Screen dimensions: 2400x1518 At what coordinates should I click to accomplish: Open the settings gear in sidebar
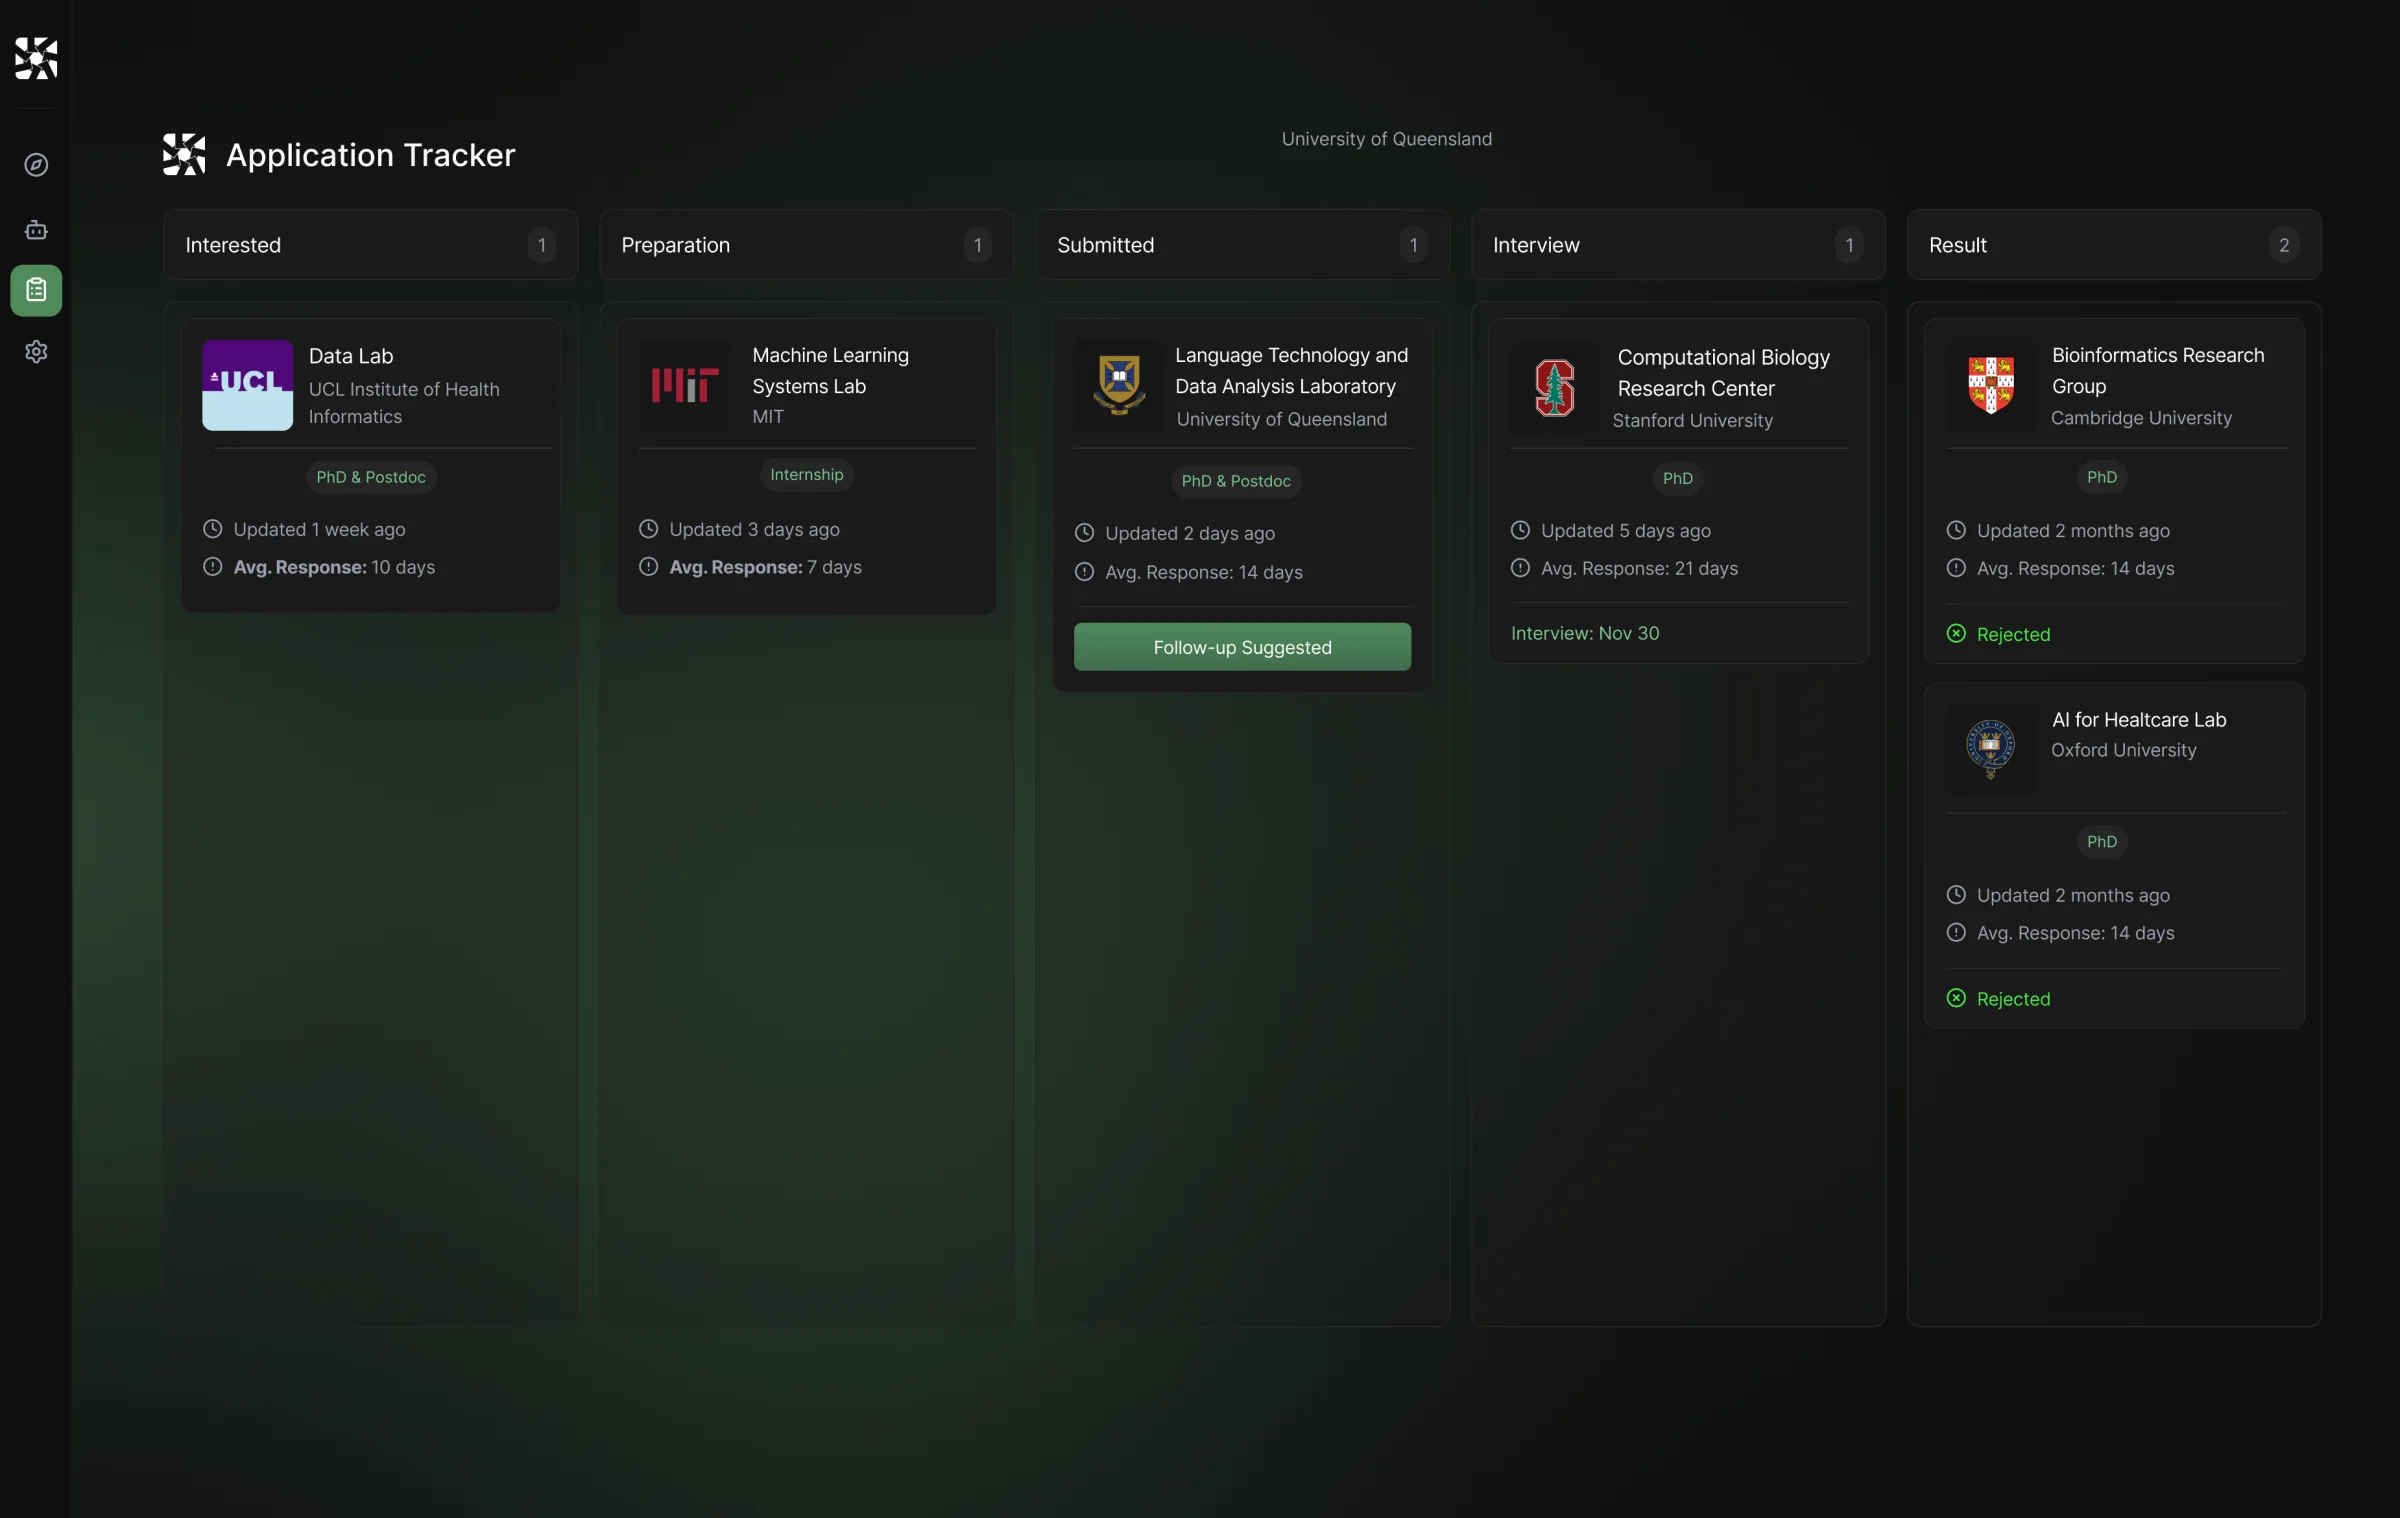point(36,352)
